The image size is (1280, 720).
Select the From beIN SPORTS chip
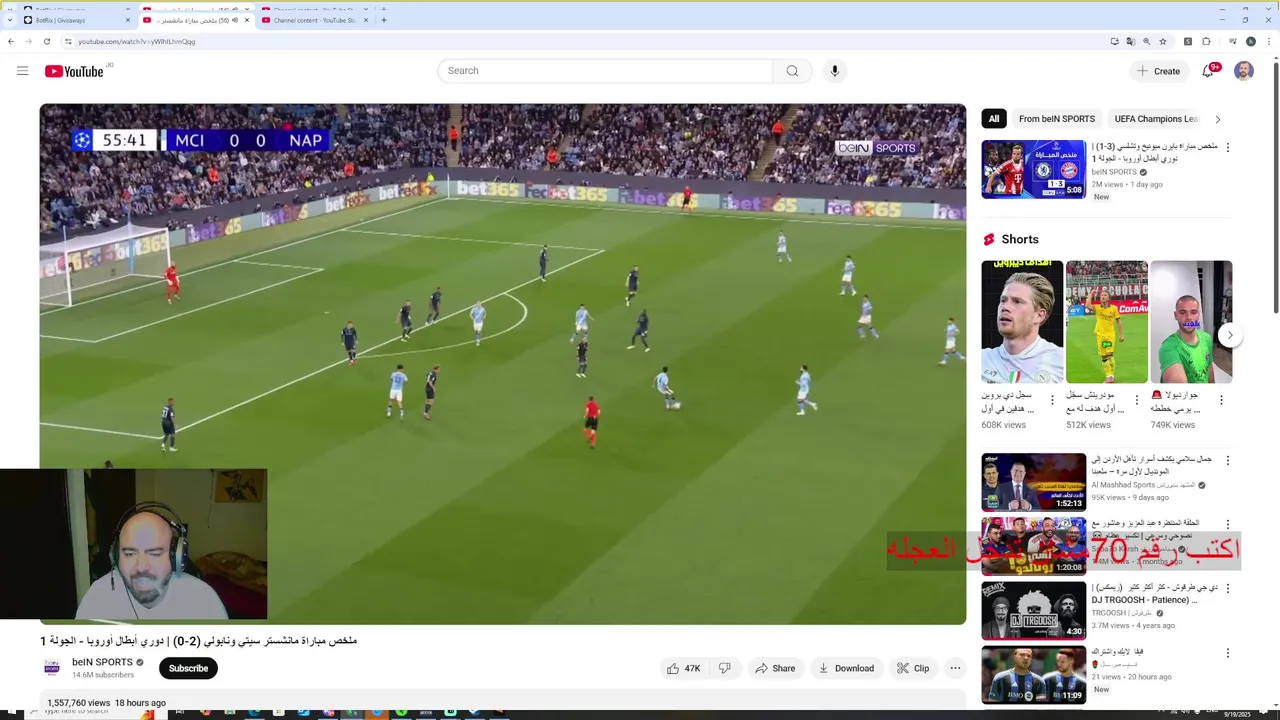tap(1057, 119)
